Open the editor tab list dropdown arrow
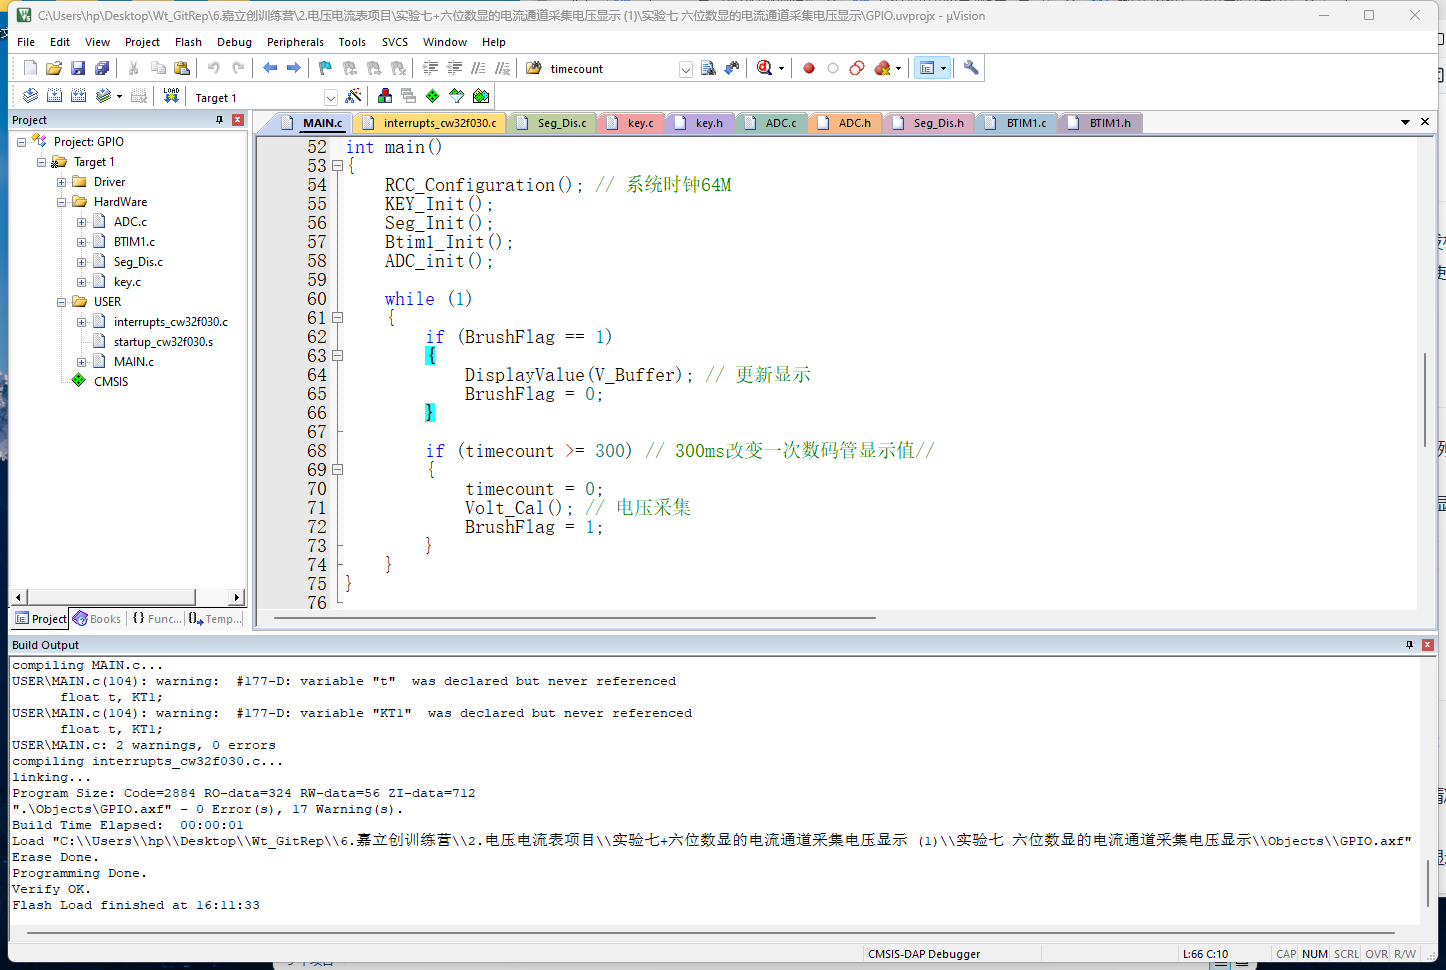1446x970 pixels. point(1405,122)
